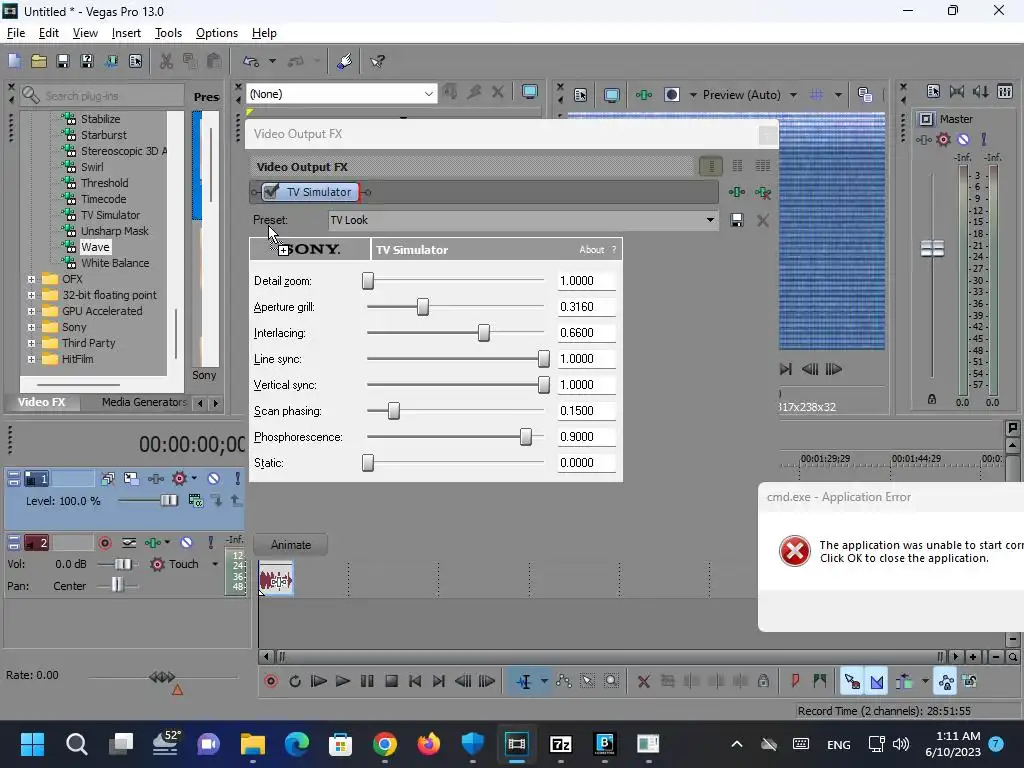Click the What's This help pointer icon
Screen dimensions: 1024x768
[377, 61]
